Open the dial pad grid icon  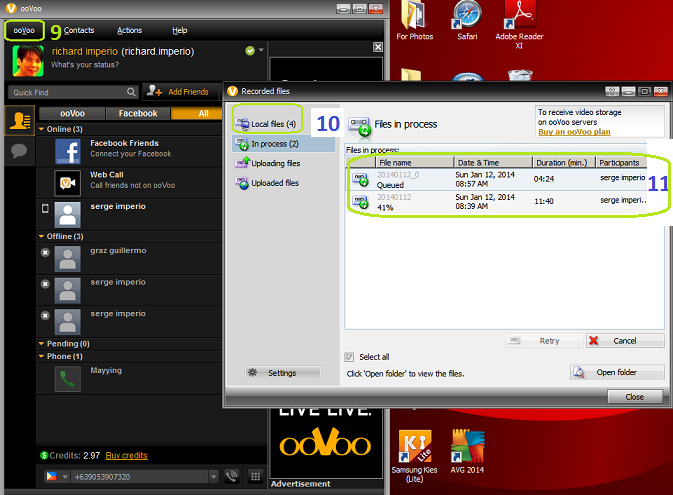coord(255,477)
